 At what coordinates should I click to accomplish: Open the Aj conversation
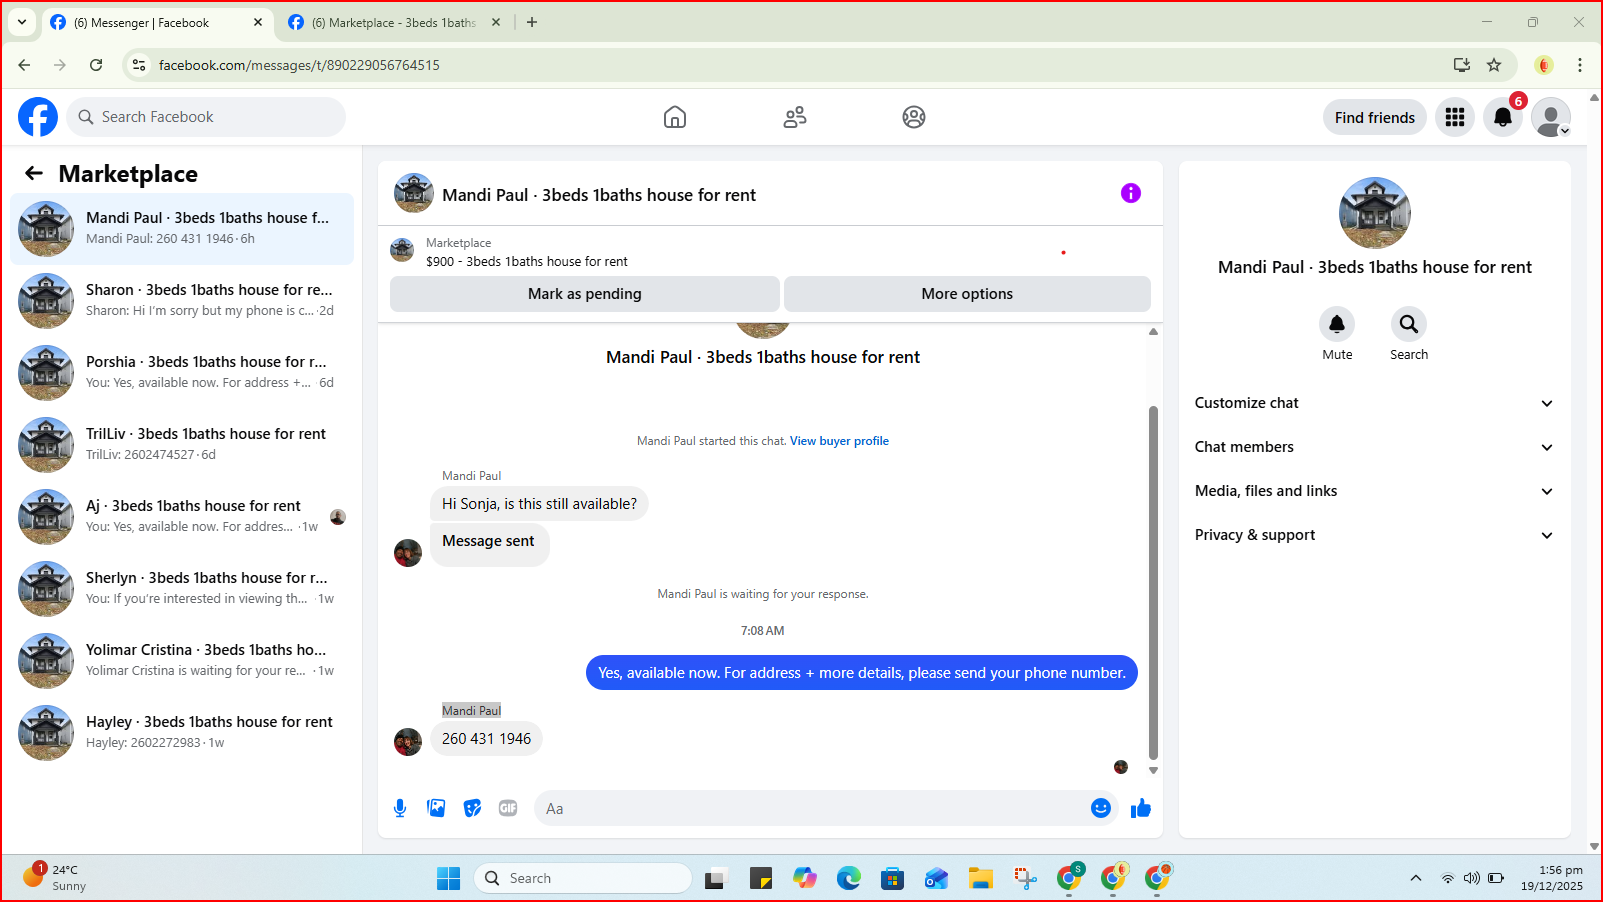(x=182, y=517)
